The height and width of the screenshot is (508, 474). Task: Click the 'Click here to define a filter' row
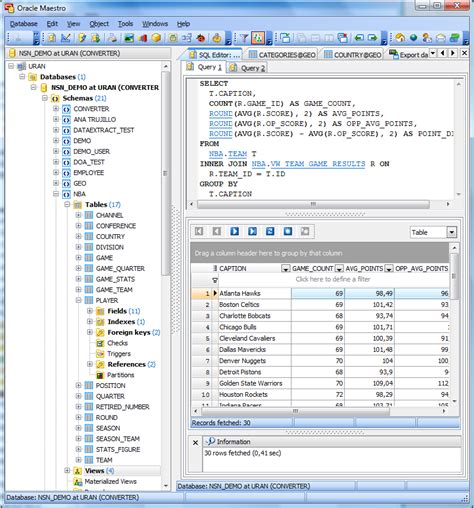coord(333,279)
